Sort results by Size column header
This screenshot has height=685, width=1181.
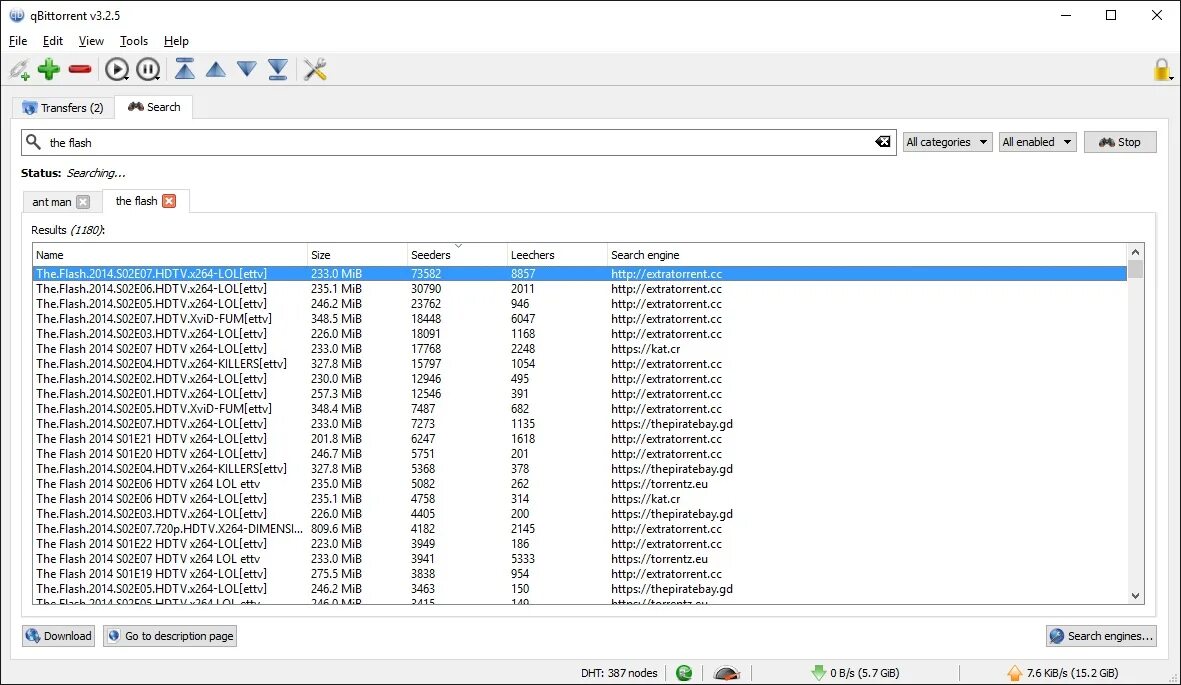click(357, 255)
